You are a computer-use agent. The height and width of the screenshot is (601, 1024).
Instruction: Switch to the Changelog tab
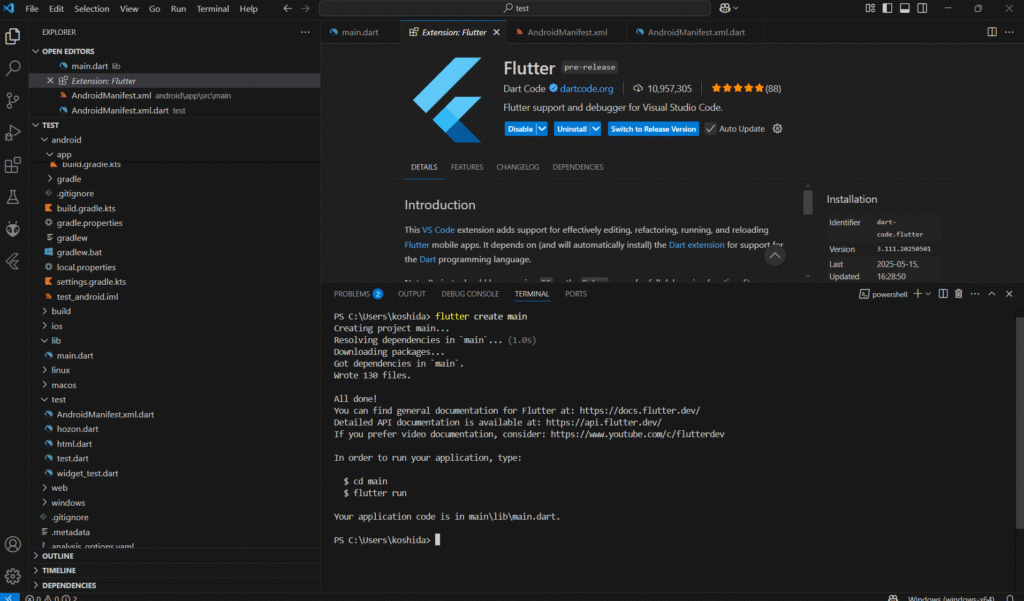click(x=518, y=167)
